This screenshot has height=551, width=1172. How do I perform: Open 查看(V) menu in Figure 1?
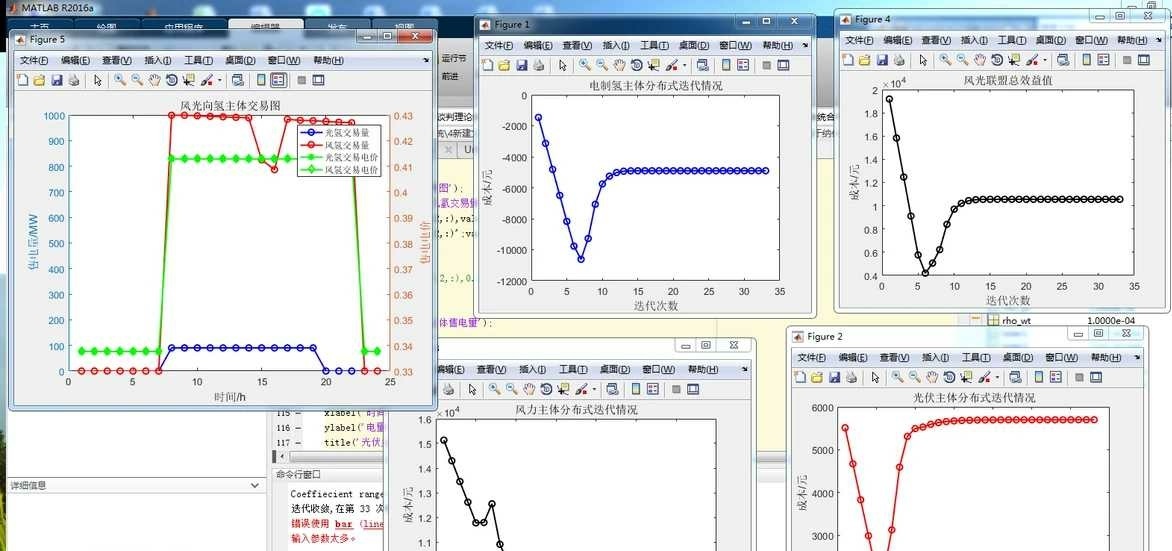[x=577, y=46]
